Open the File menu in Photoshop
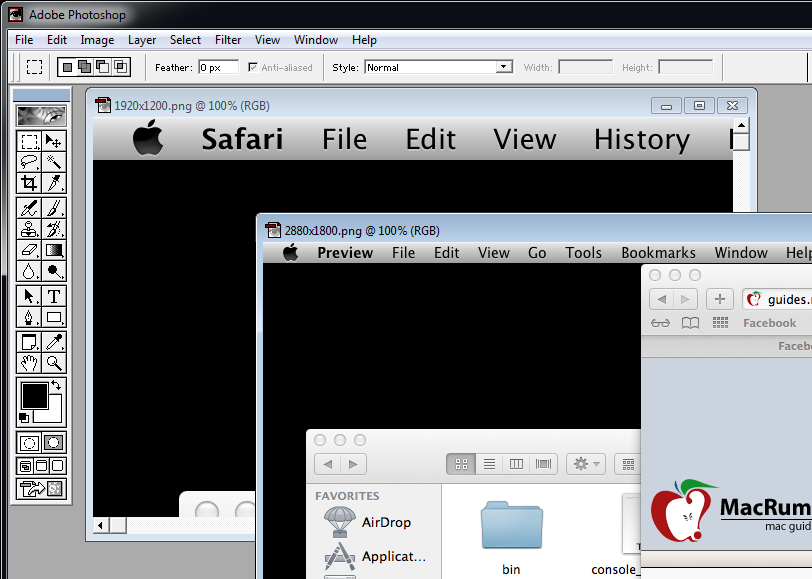 24,40
